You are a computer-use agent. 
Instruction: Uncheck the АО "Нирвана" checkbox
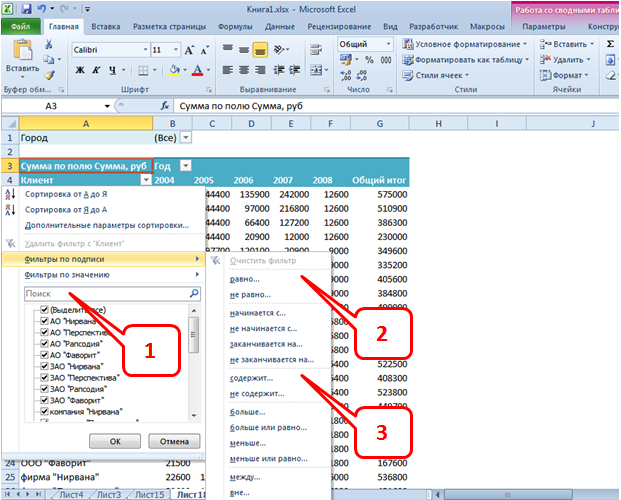pos(43,322)
